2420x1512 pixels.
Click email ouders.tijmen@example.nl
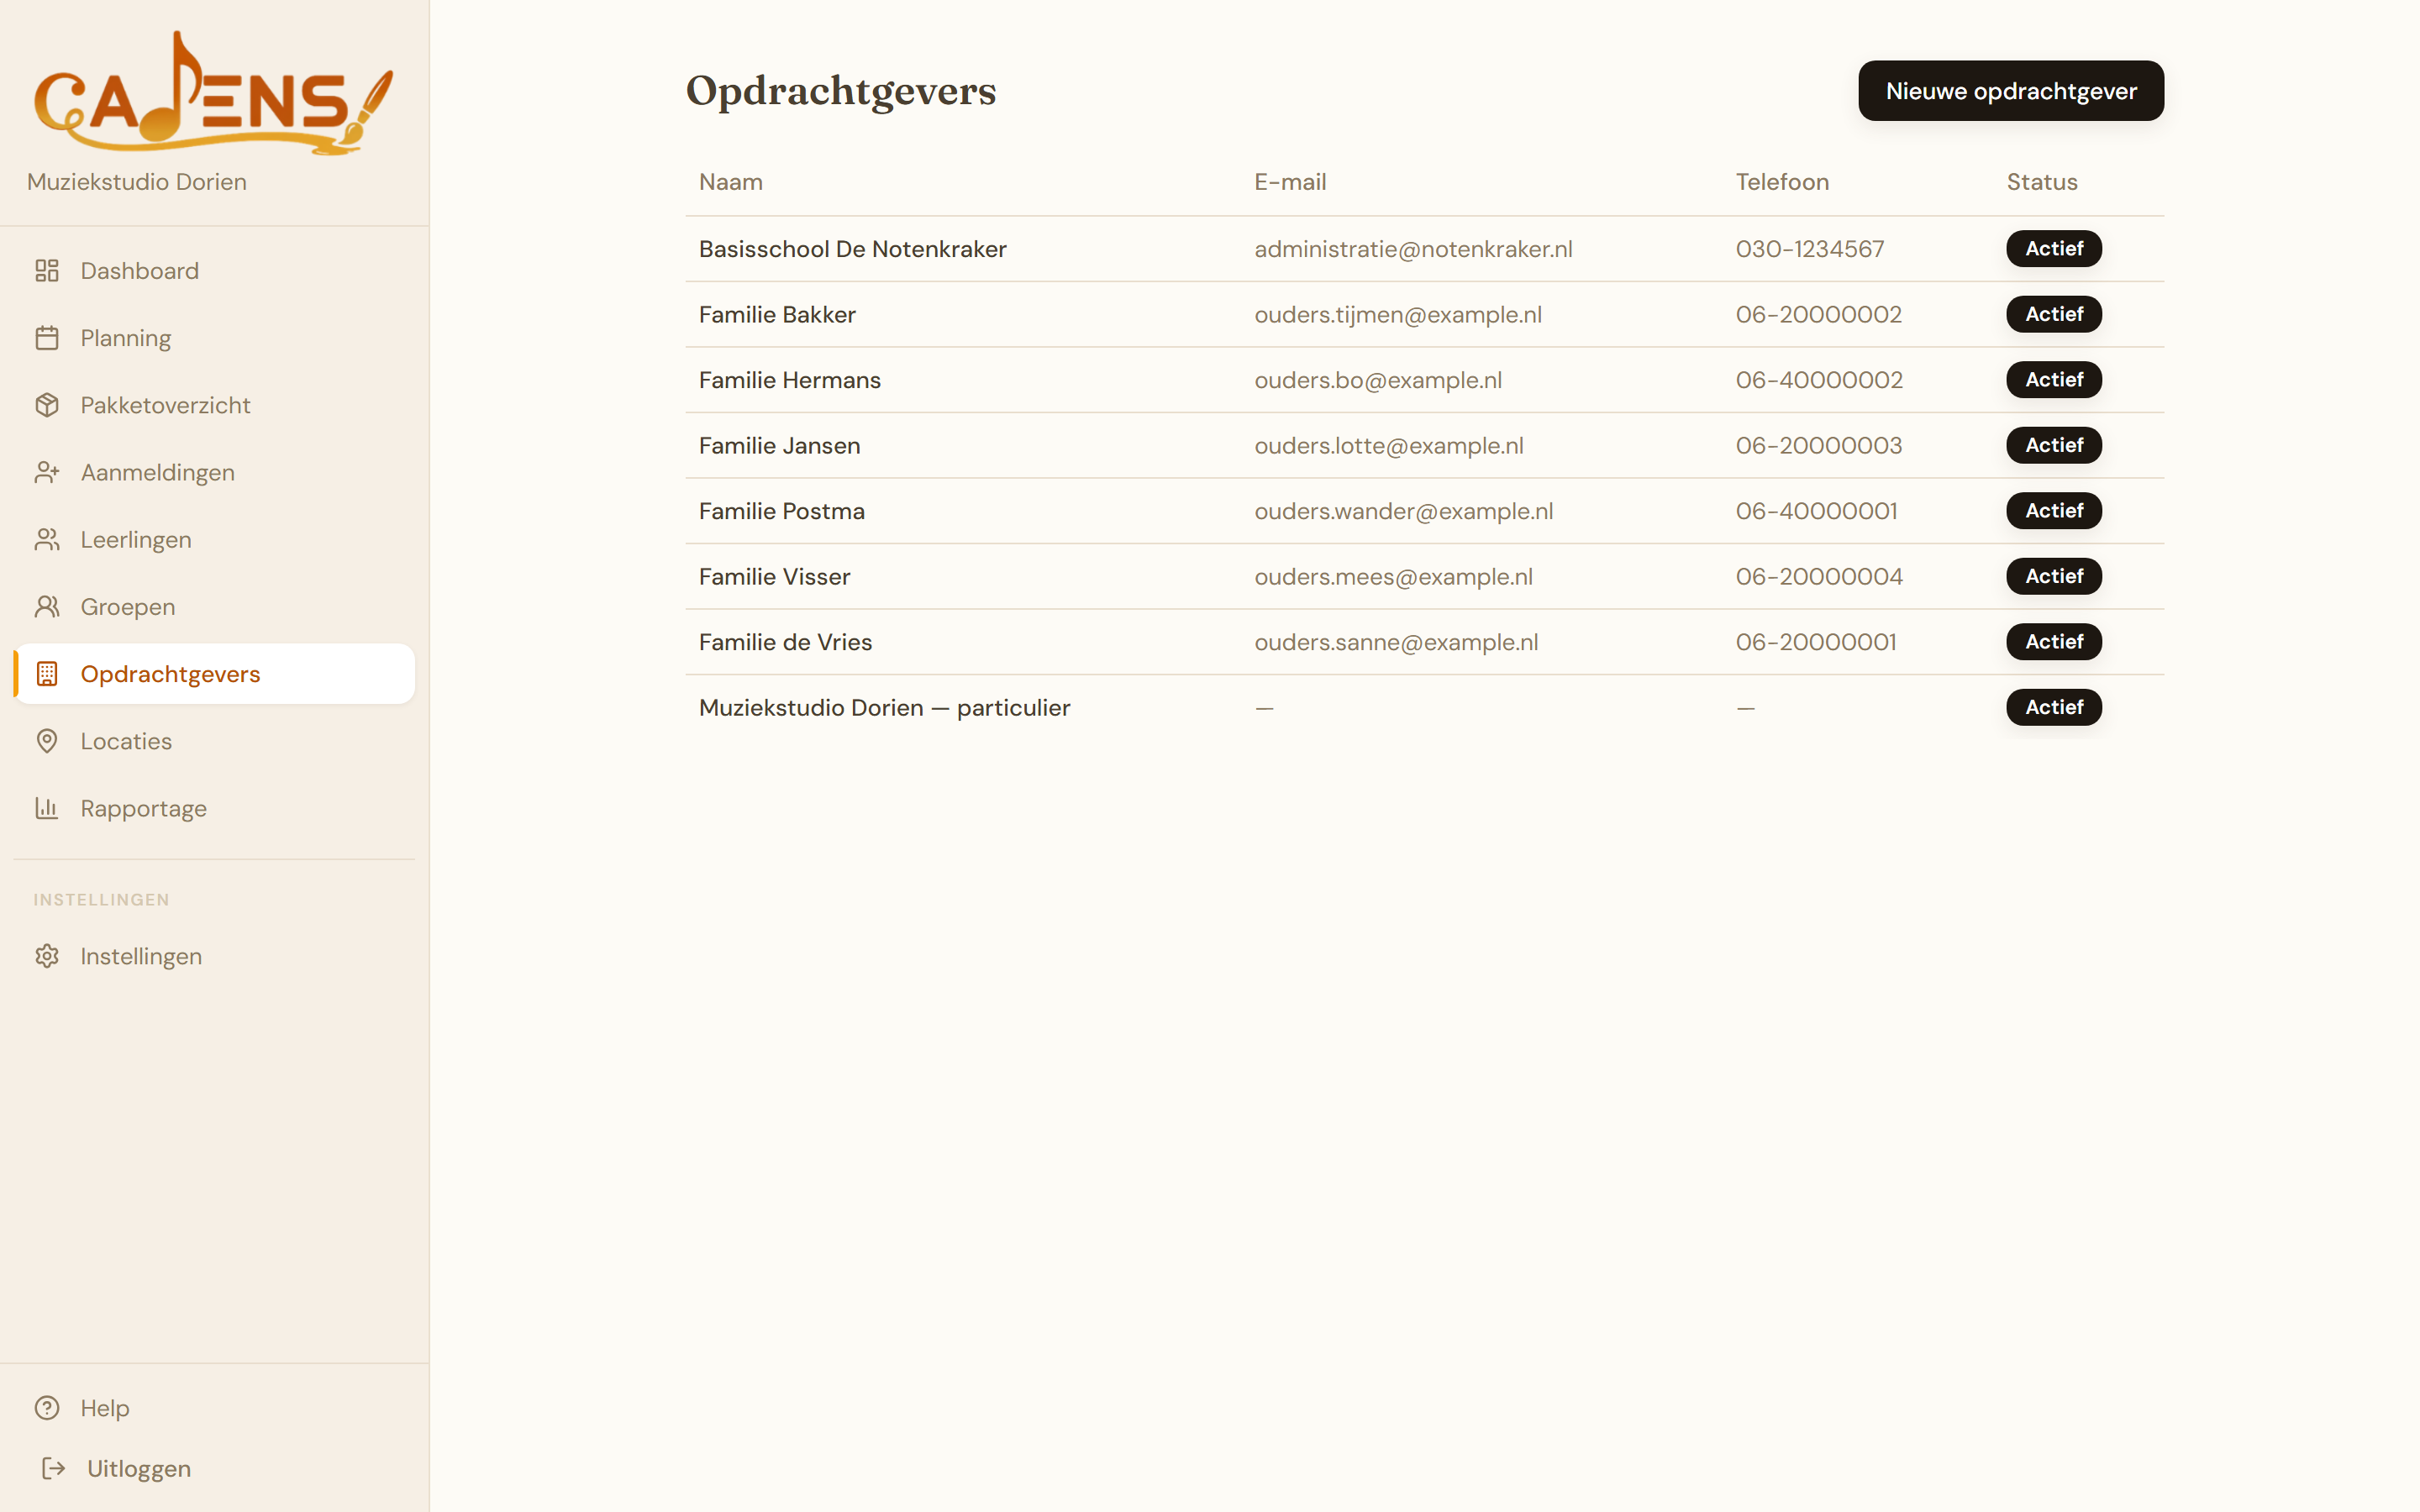click(x=1398, y=315)
